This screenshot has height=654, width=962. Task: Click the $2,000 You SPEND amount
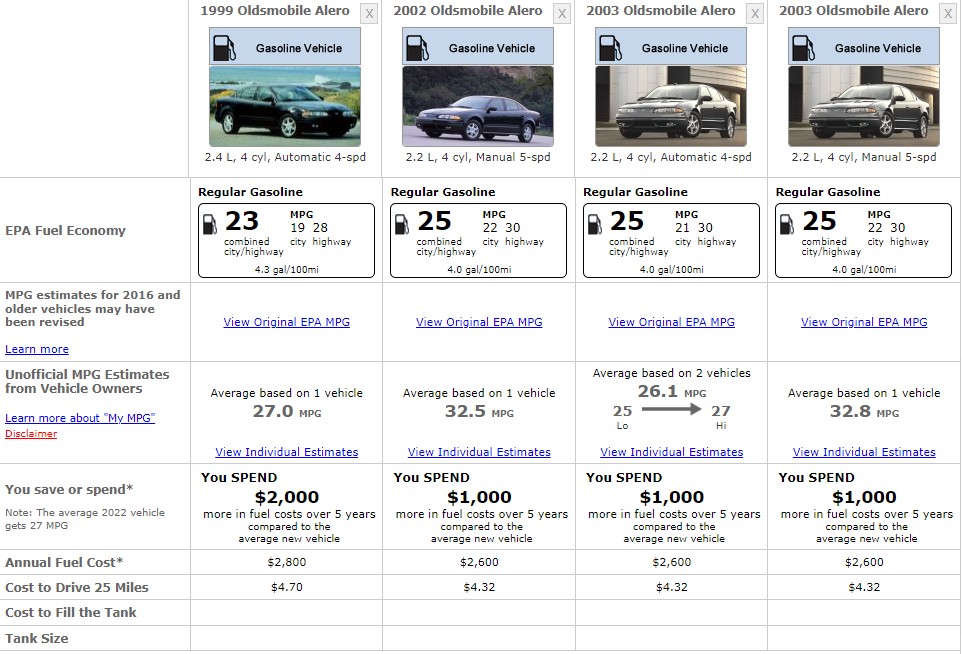[x=287, y=497]
